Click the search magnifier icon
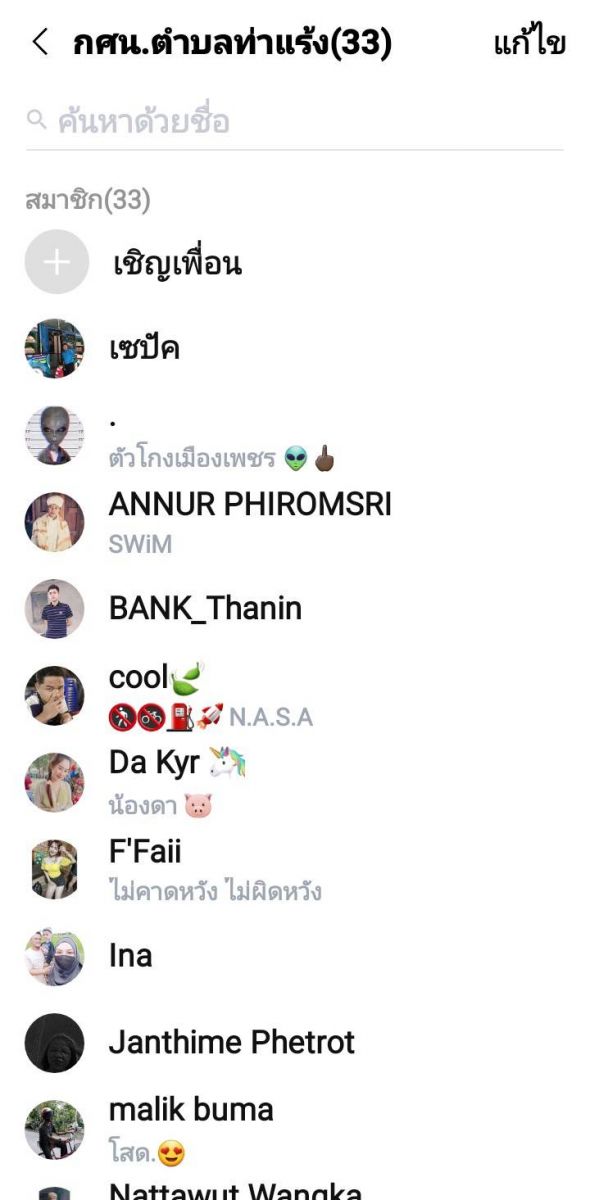The width and height of the screenshot is (590, 1200). [37, 121]
